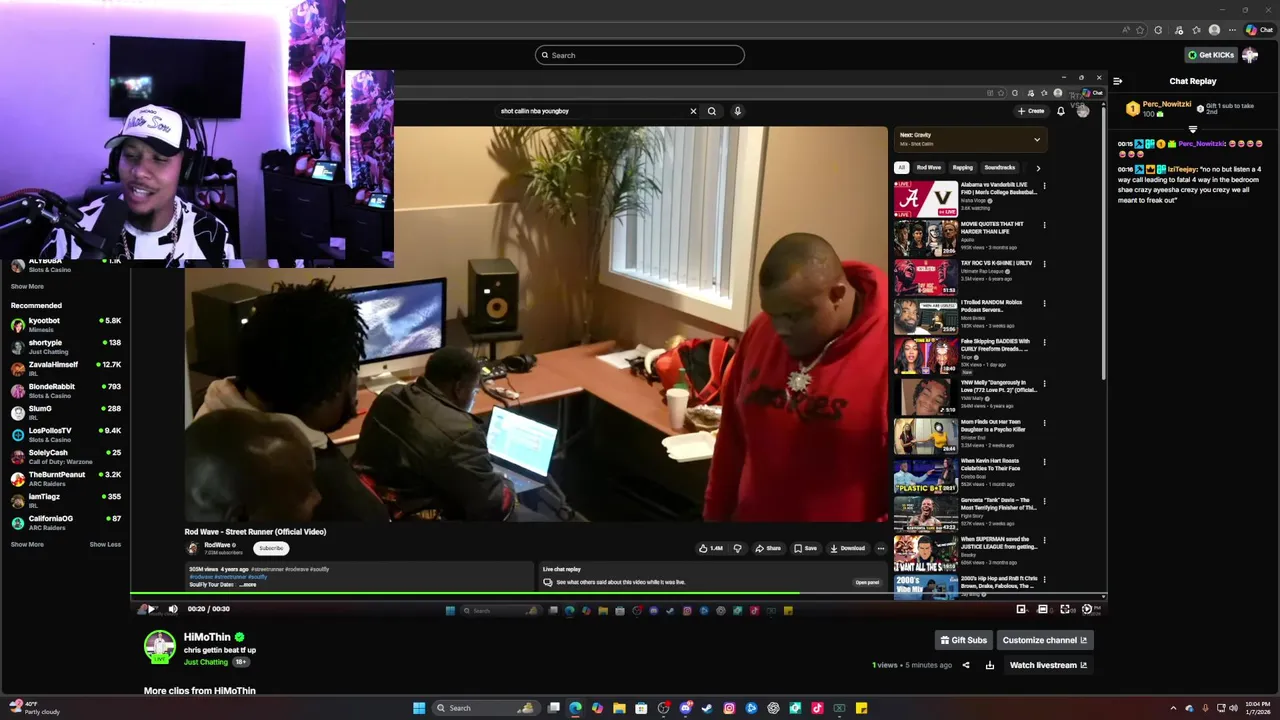Click the green clip progress bar
The image size is (1280, 720).
click(618, 595)
